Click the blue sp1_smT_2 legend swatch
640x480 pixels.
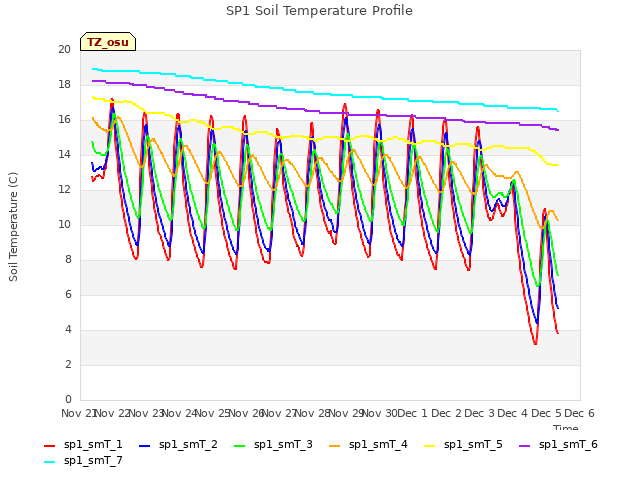[144, 446]
